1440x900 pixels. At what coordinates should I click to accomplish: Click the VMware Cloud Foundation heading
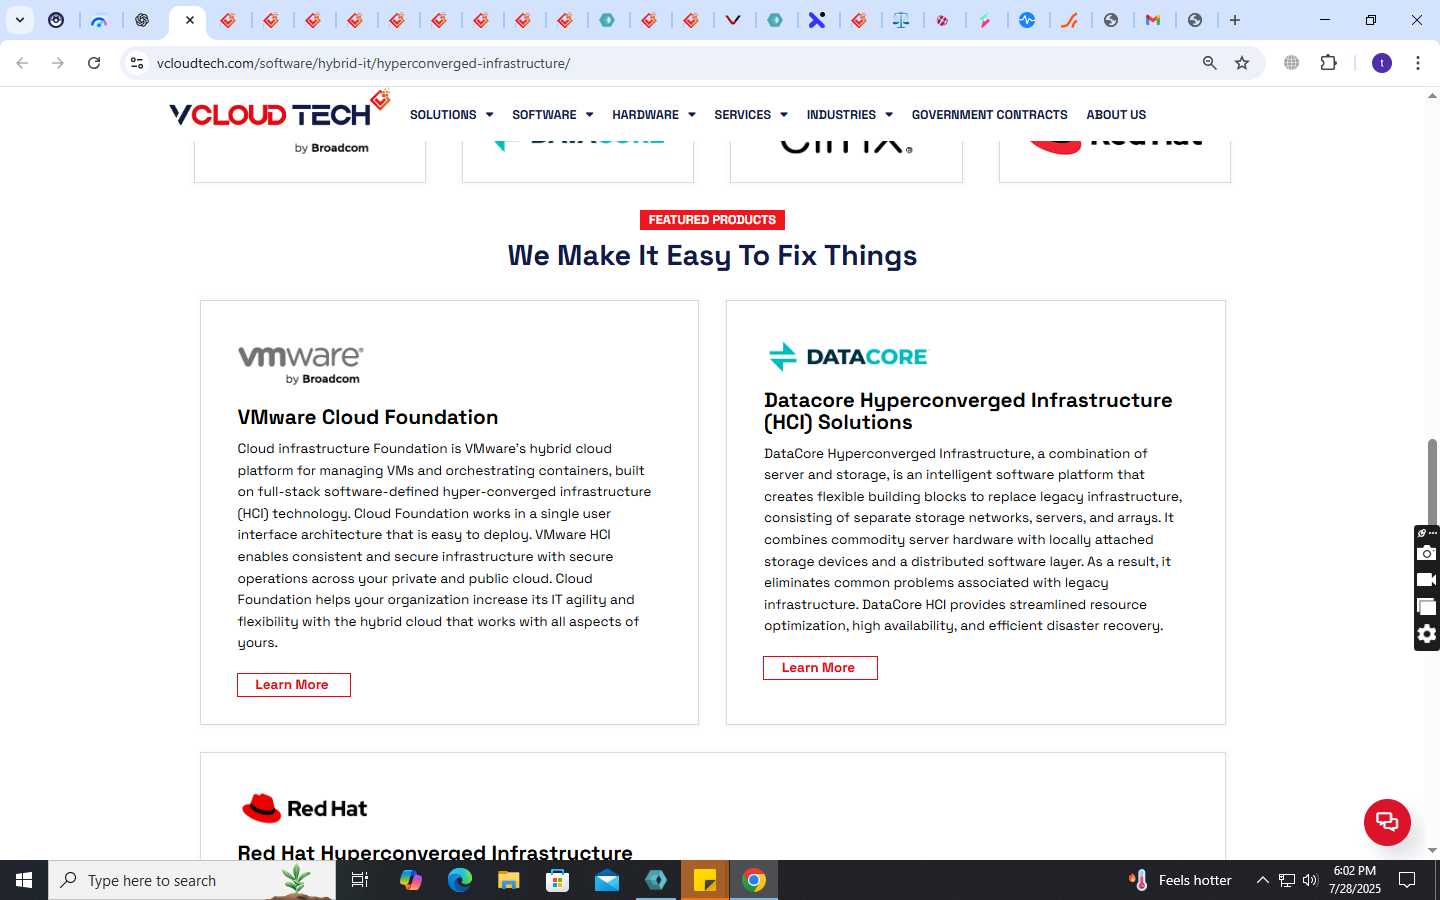pos(367,417)
